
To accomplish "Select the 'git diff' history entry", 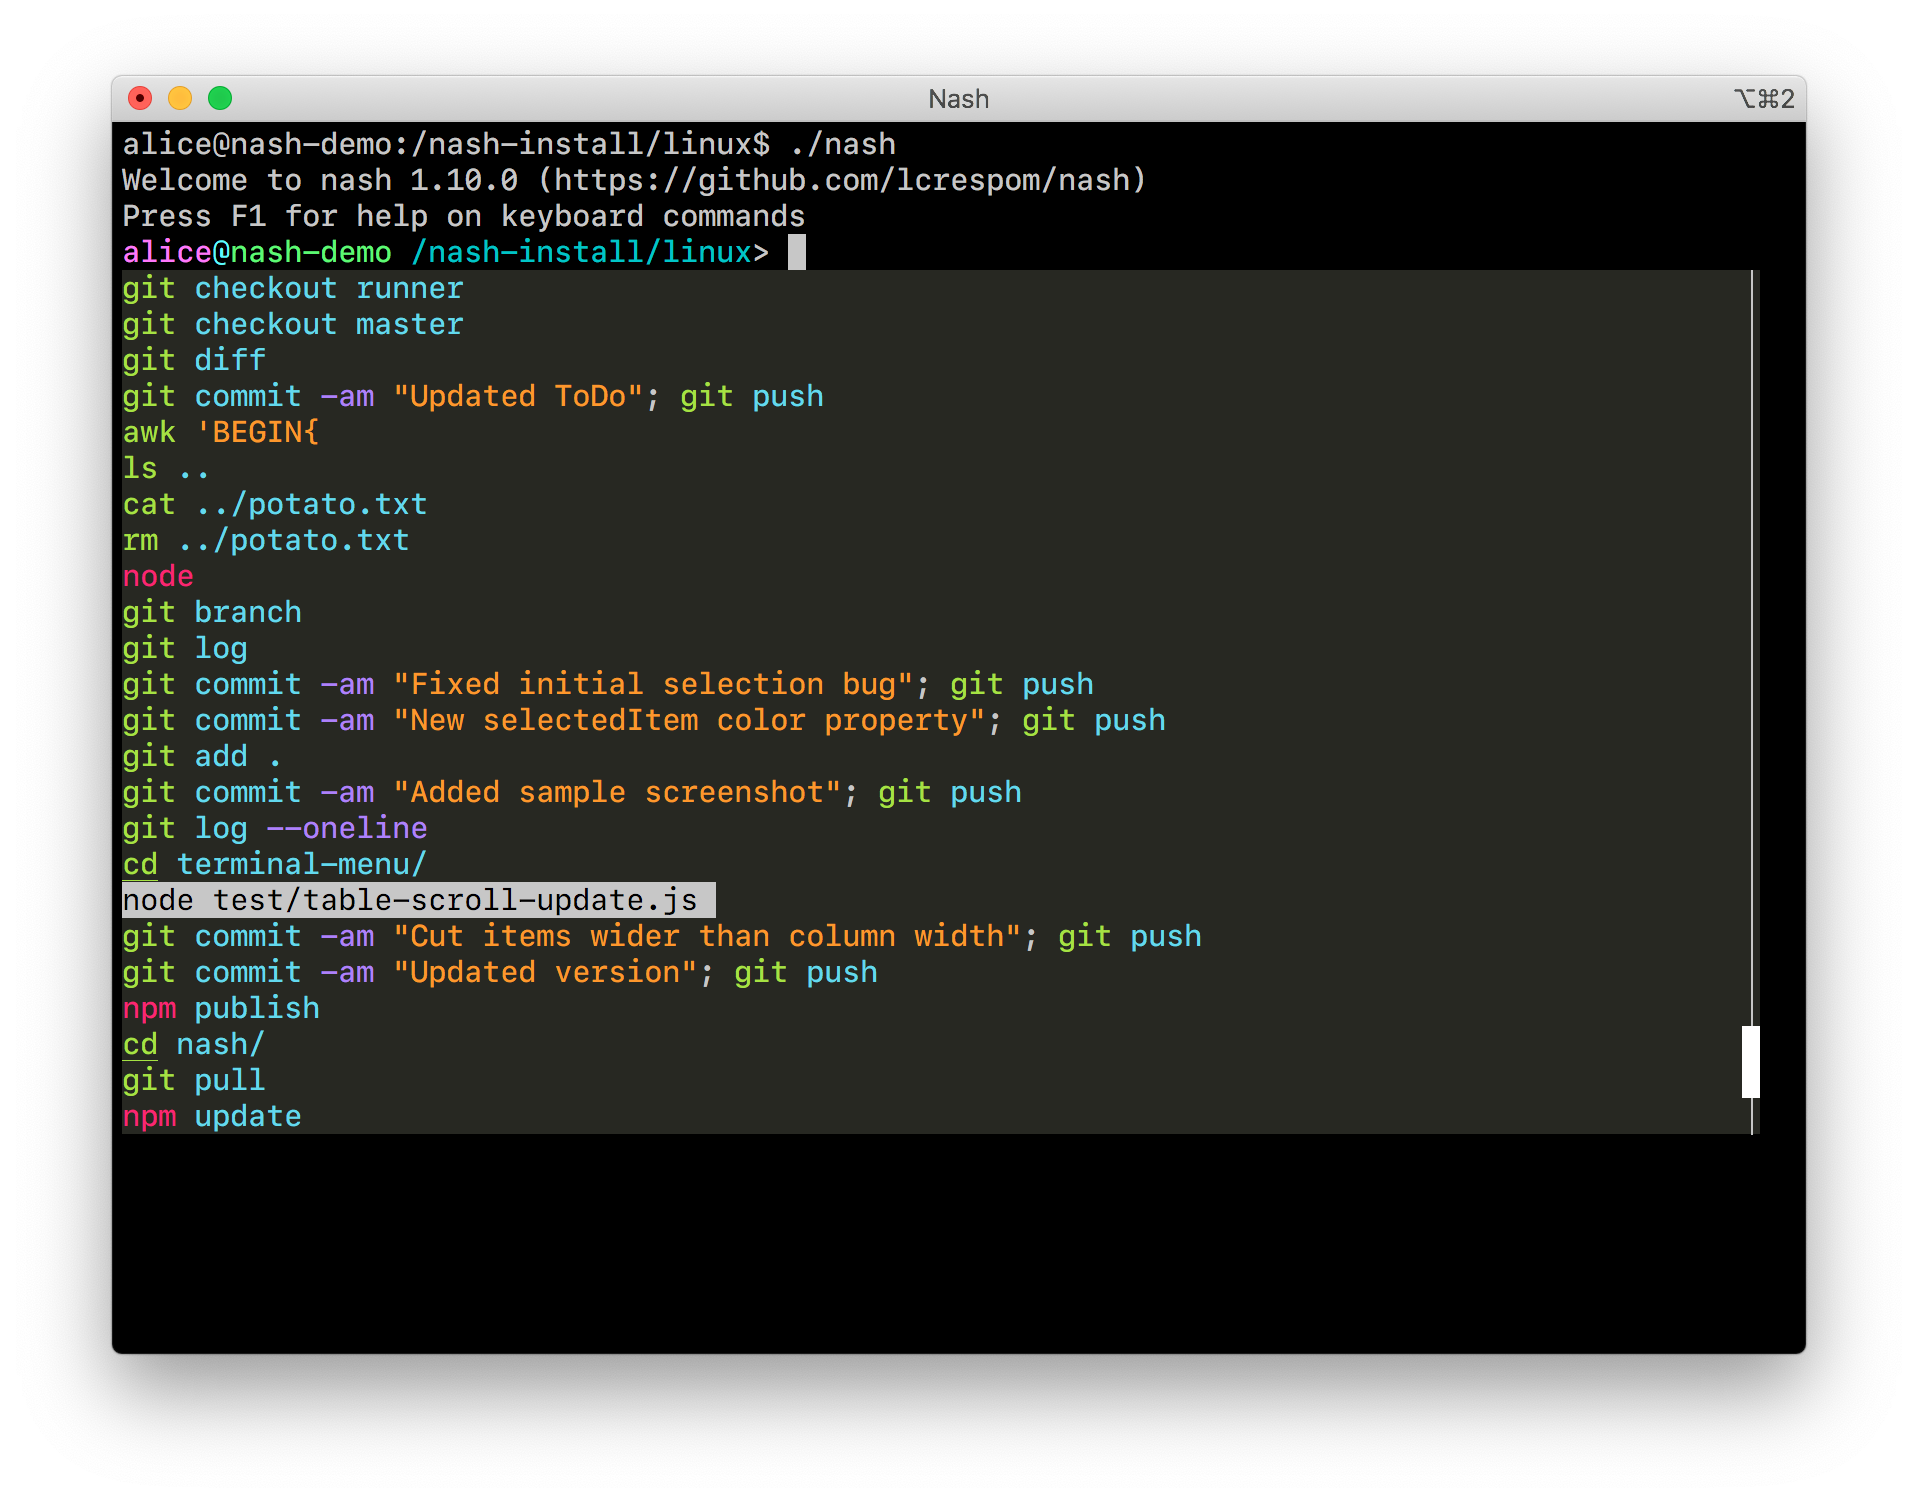I will click(194, 361).
